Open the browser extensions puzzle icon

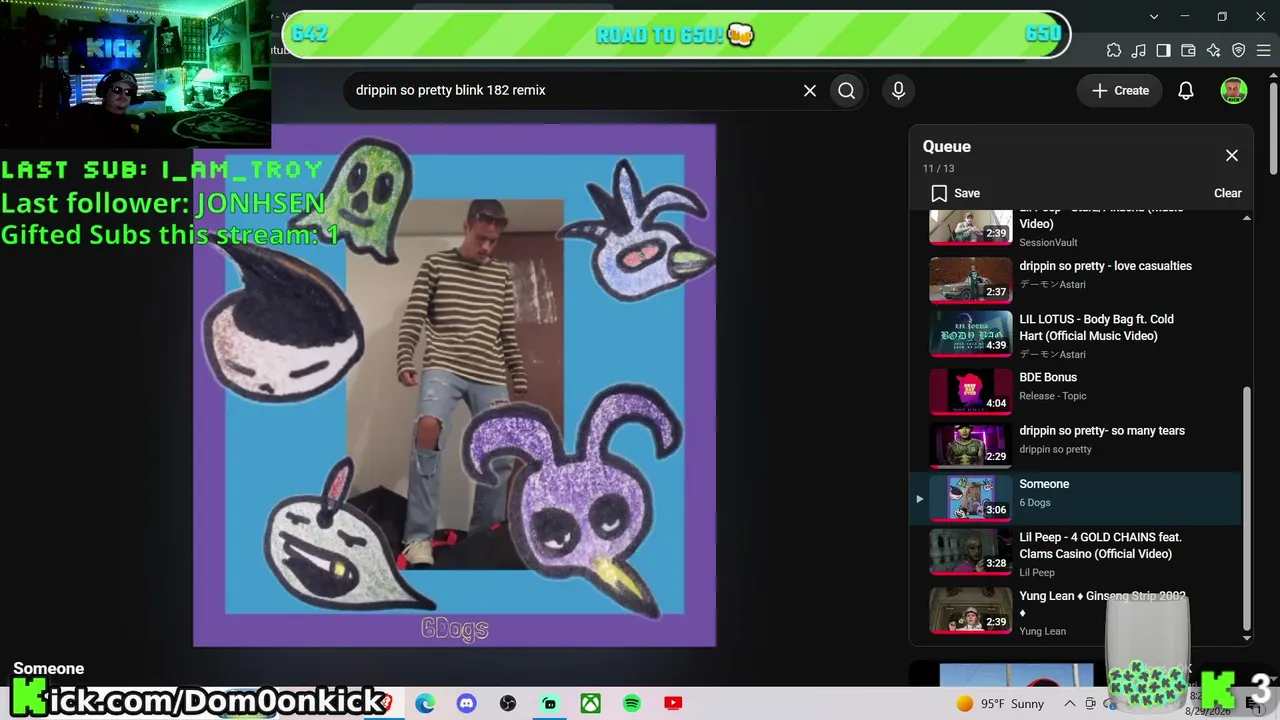point(1114,51)
